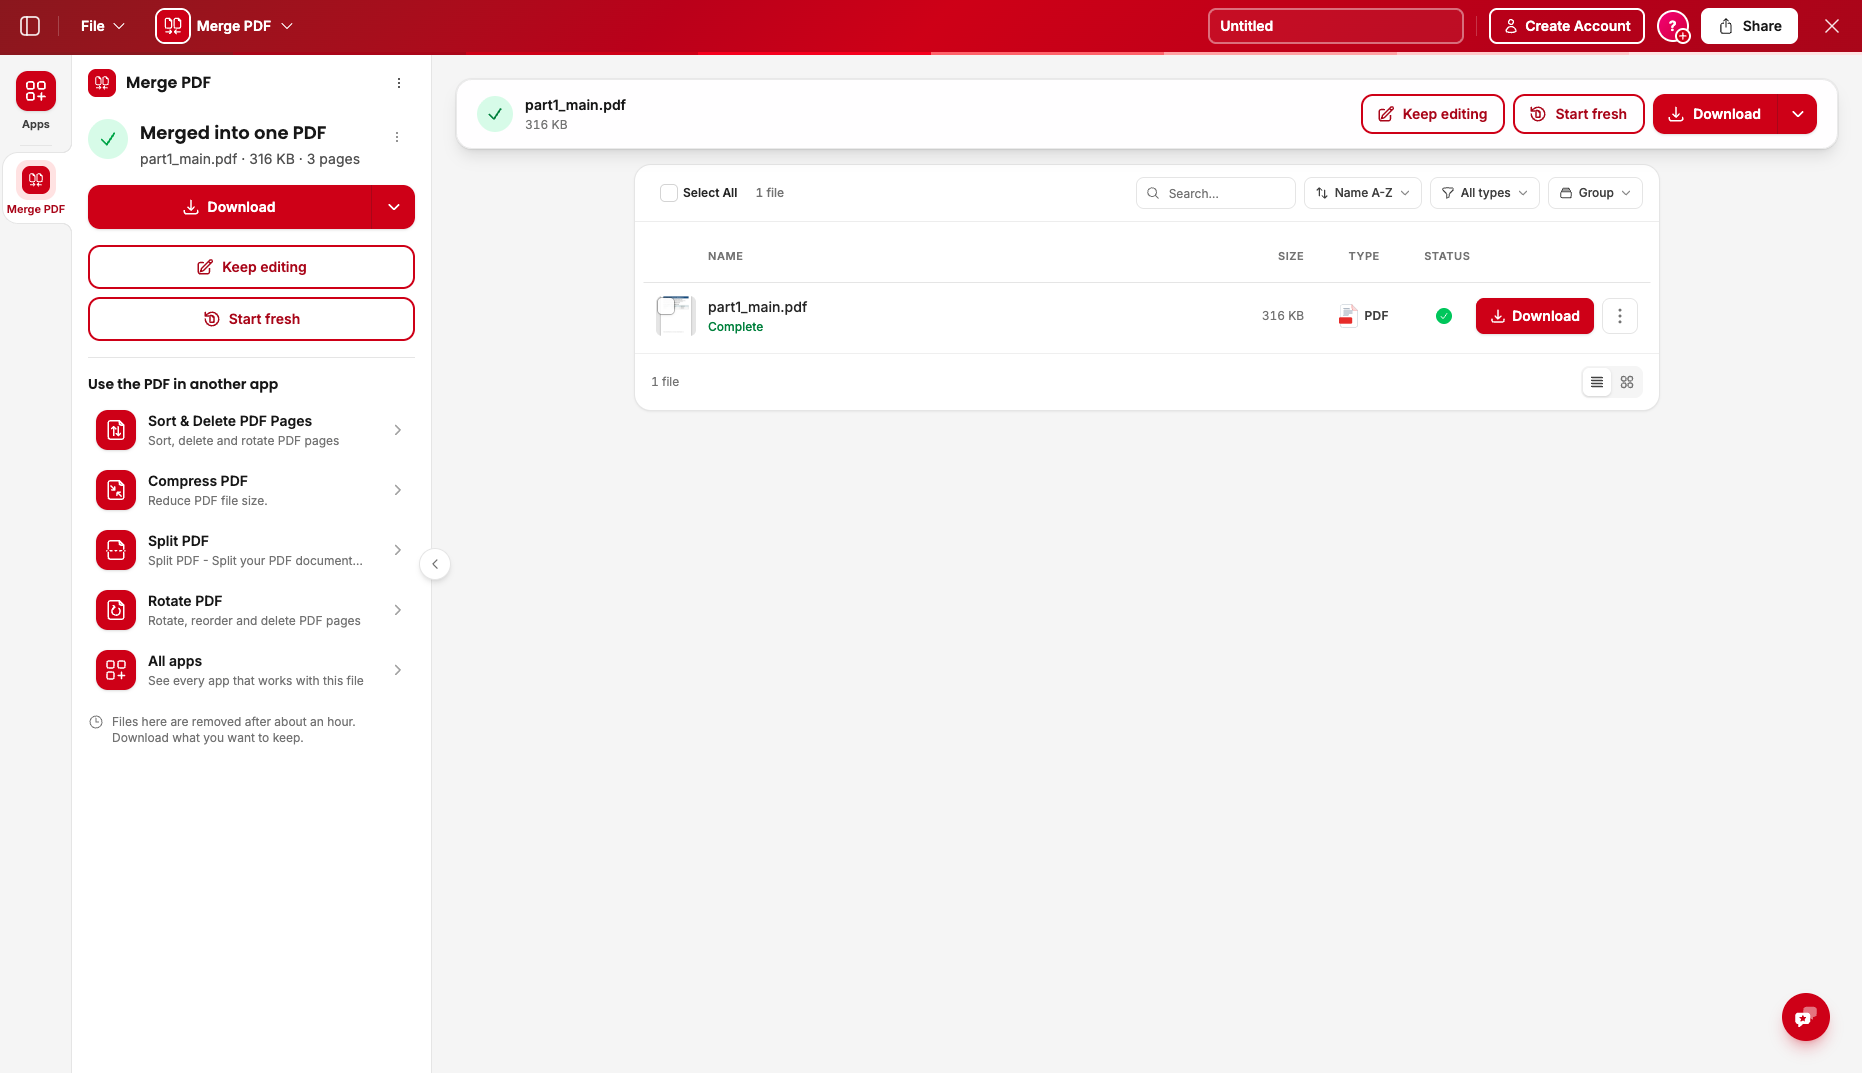Open Merge PDF panel options menu
1862x1073 pixels.
click(x=399, y=83)
